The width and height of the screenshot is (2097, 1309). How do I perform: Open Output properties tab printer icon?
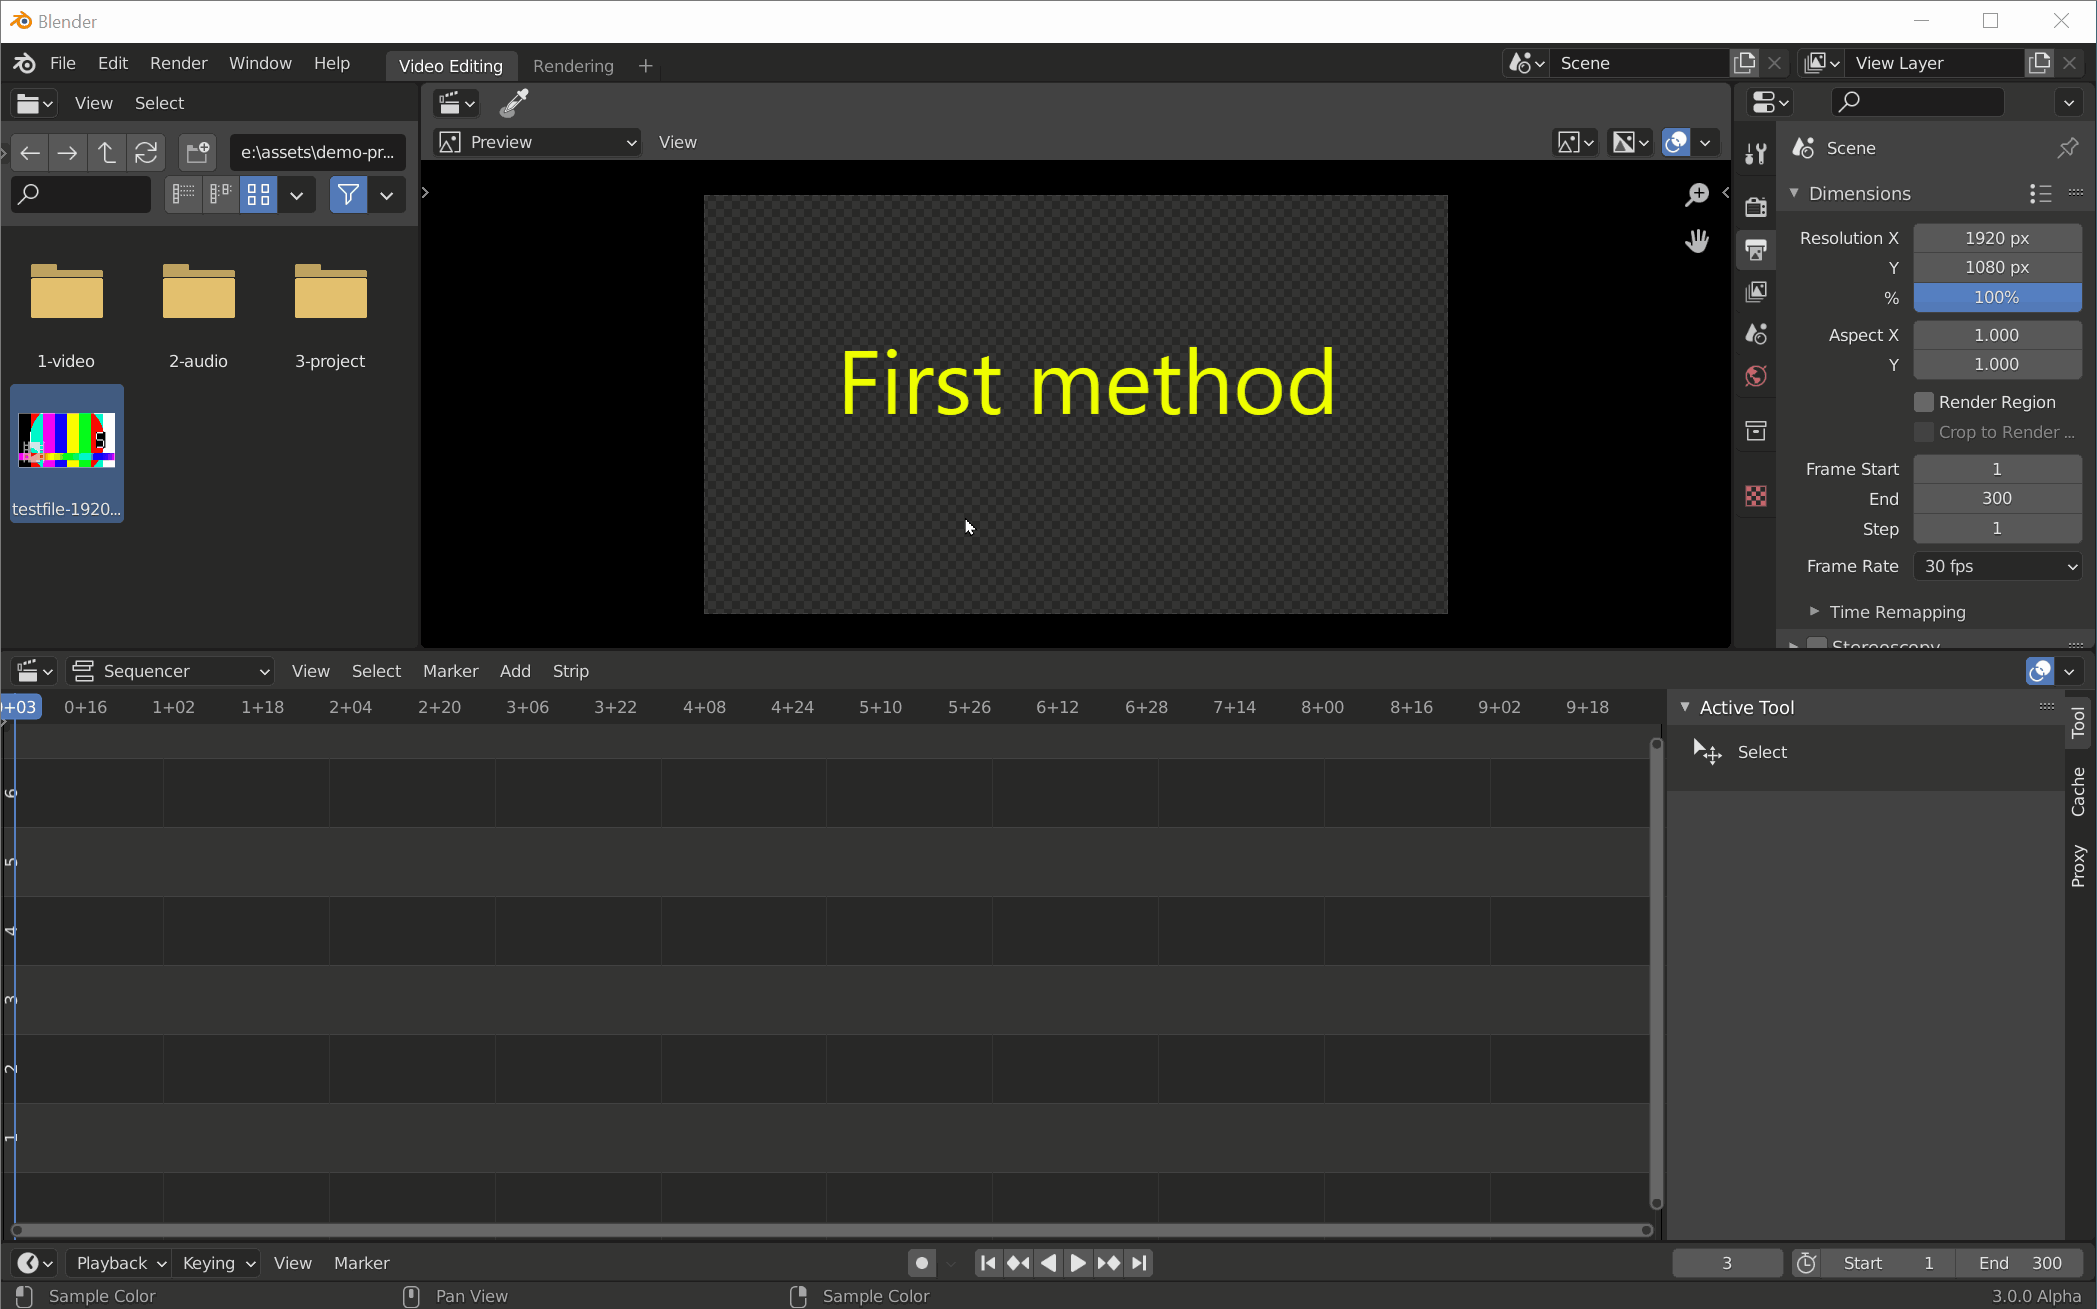tap(1756, 249)
